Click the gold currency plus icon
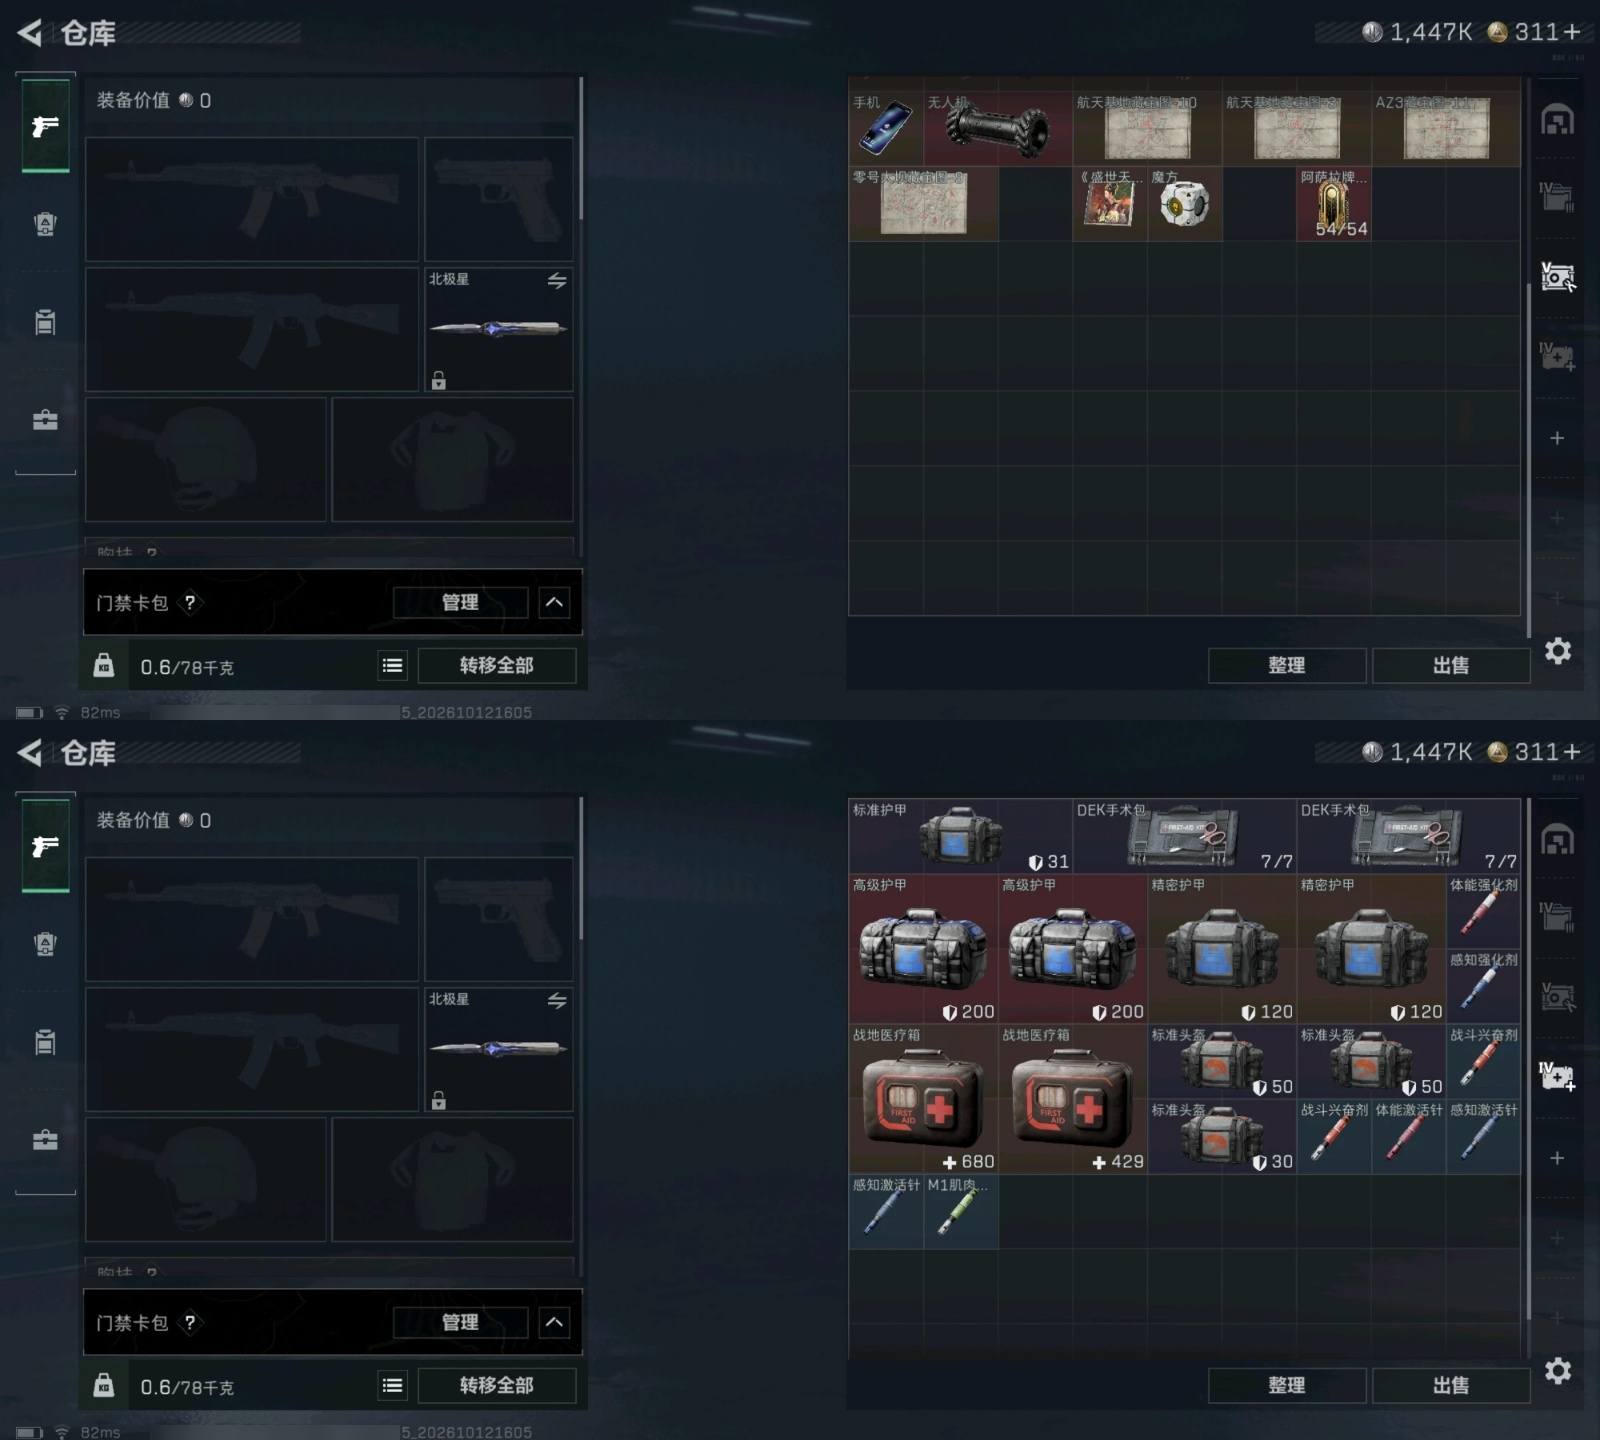Screen dimensions: 1600x1440 pos(1572,32)
